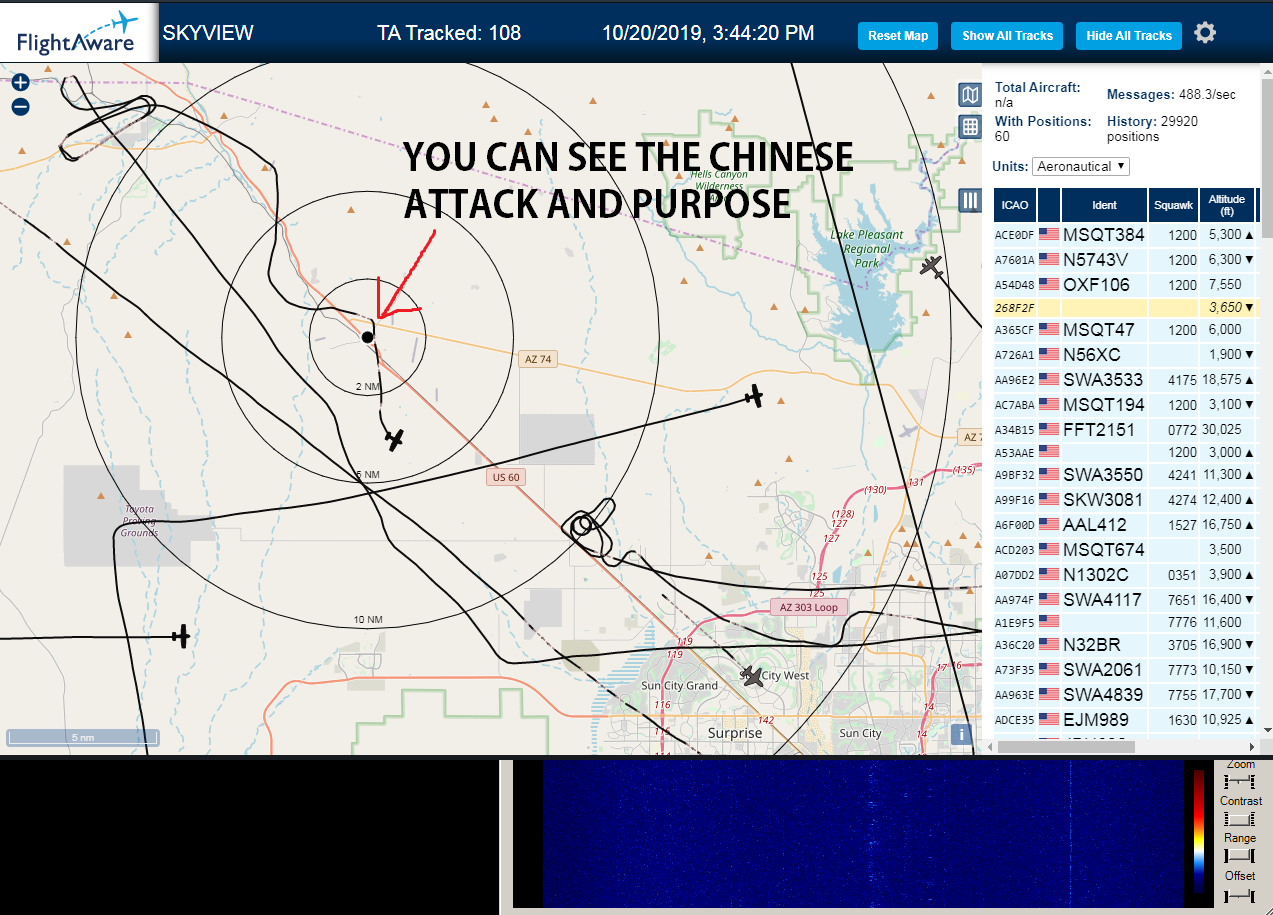The width and height of the screenshot is (1273, 915).
Task: Select the SKW3081 aircraft row
Action: point(1125,499)
